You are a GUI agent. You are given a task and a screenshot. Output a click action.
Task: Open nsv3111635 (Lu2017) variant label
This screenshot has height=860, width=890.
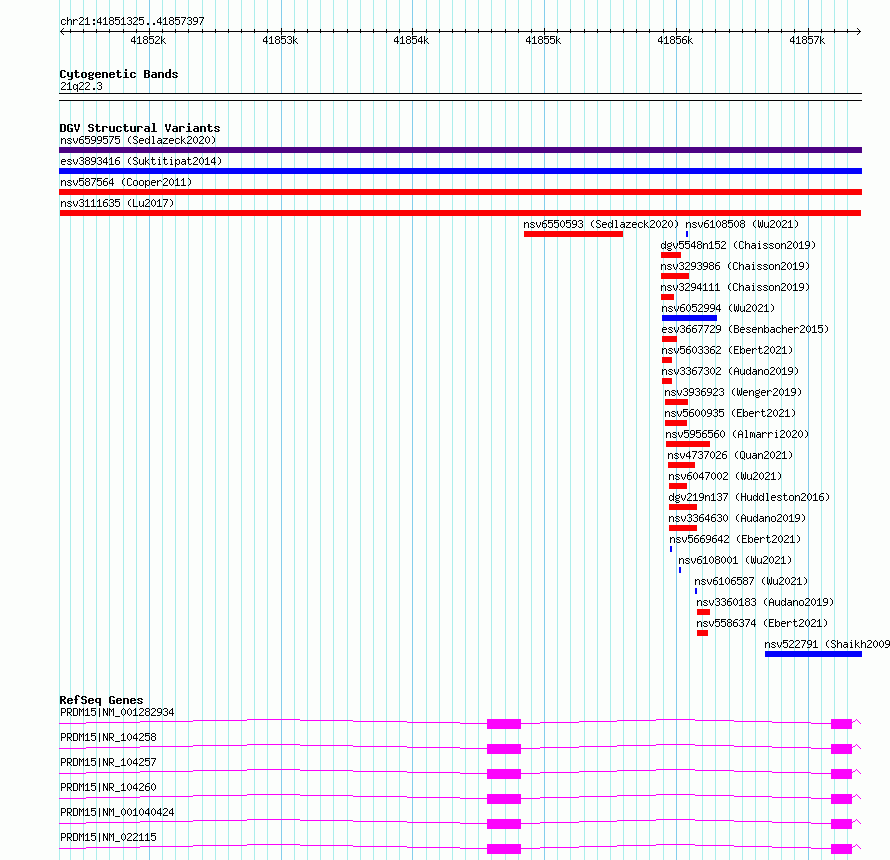click(x=117, y=203)
